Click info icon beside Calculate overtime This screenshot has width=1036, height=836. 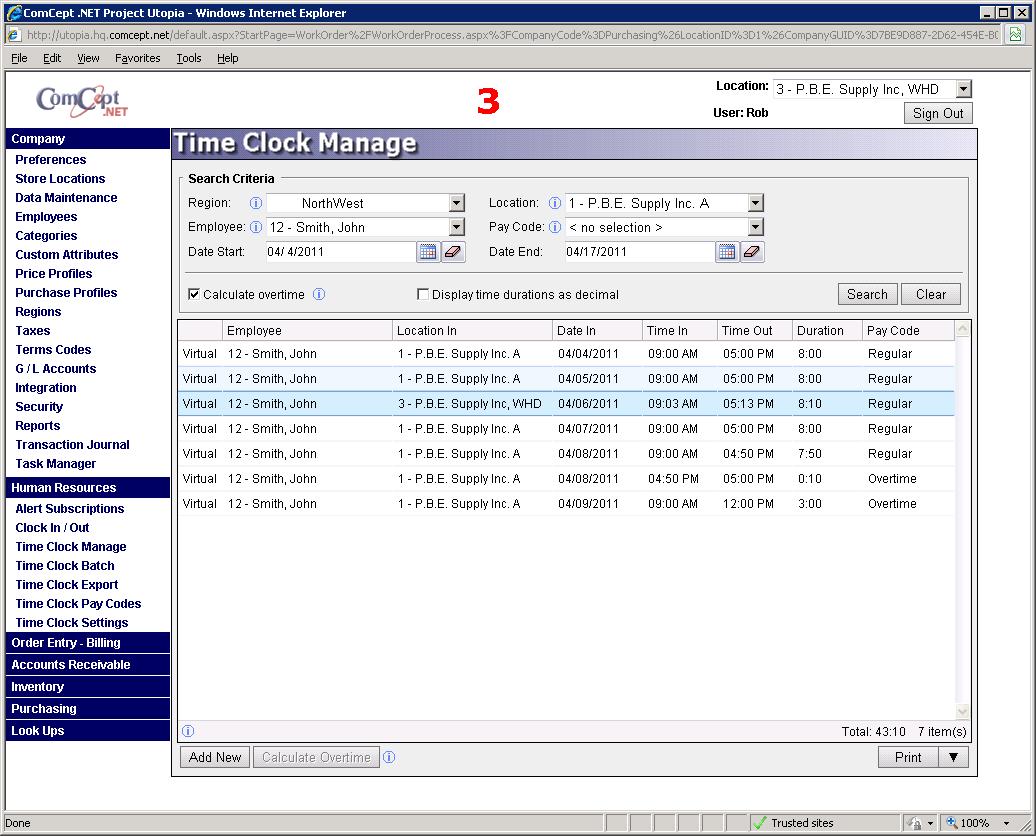click(319, 295)
